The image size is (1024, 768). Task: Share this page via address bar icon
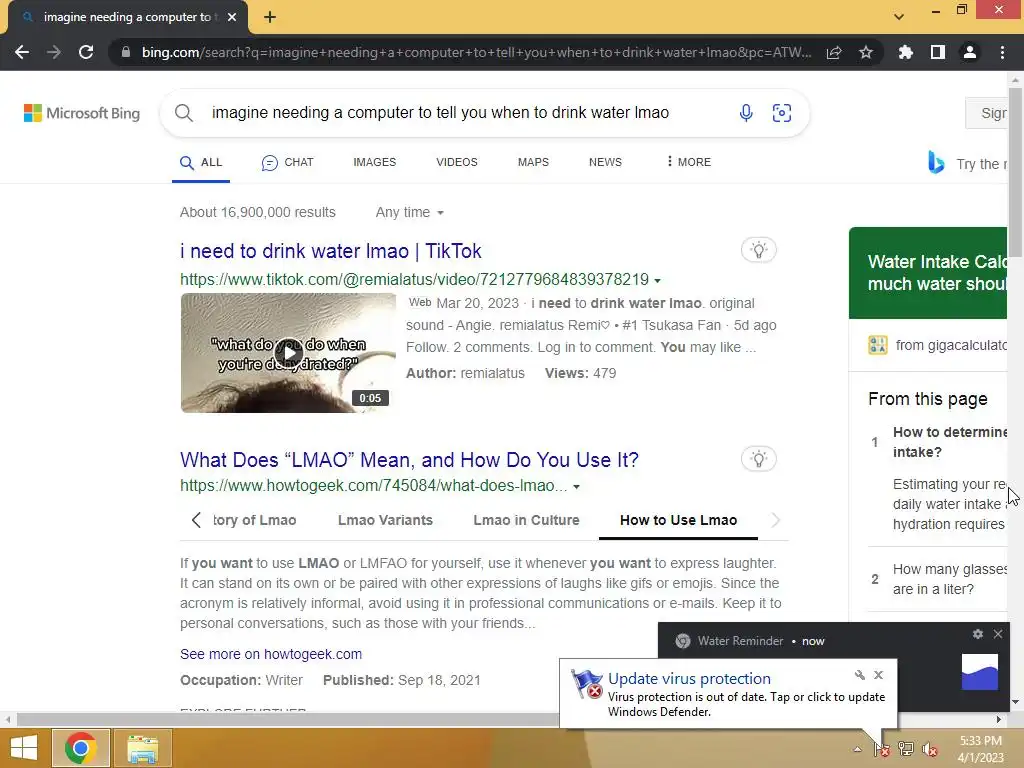(x=834, y=52)
